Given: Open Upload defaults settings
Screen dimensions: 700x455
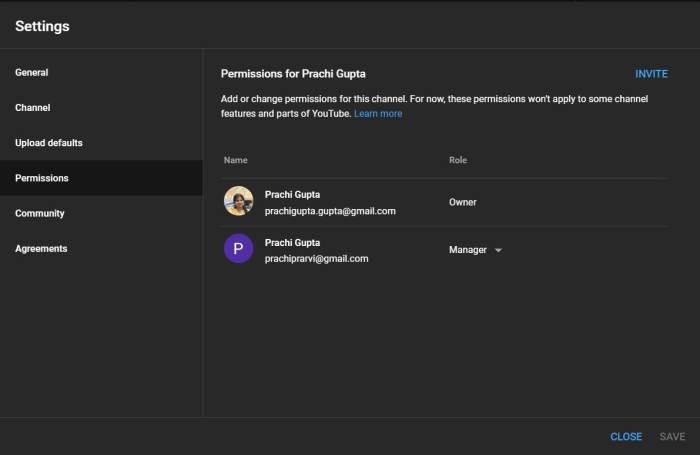Looking at the screenshot, I should 49,143.
